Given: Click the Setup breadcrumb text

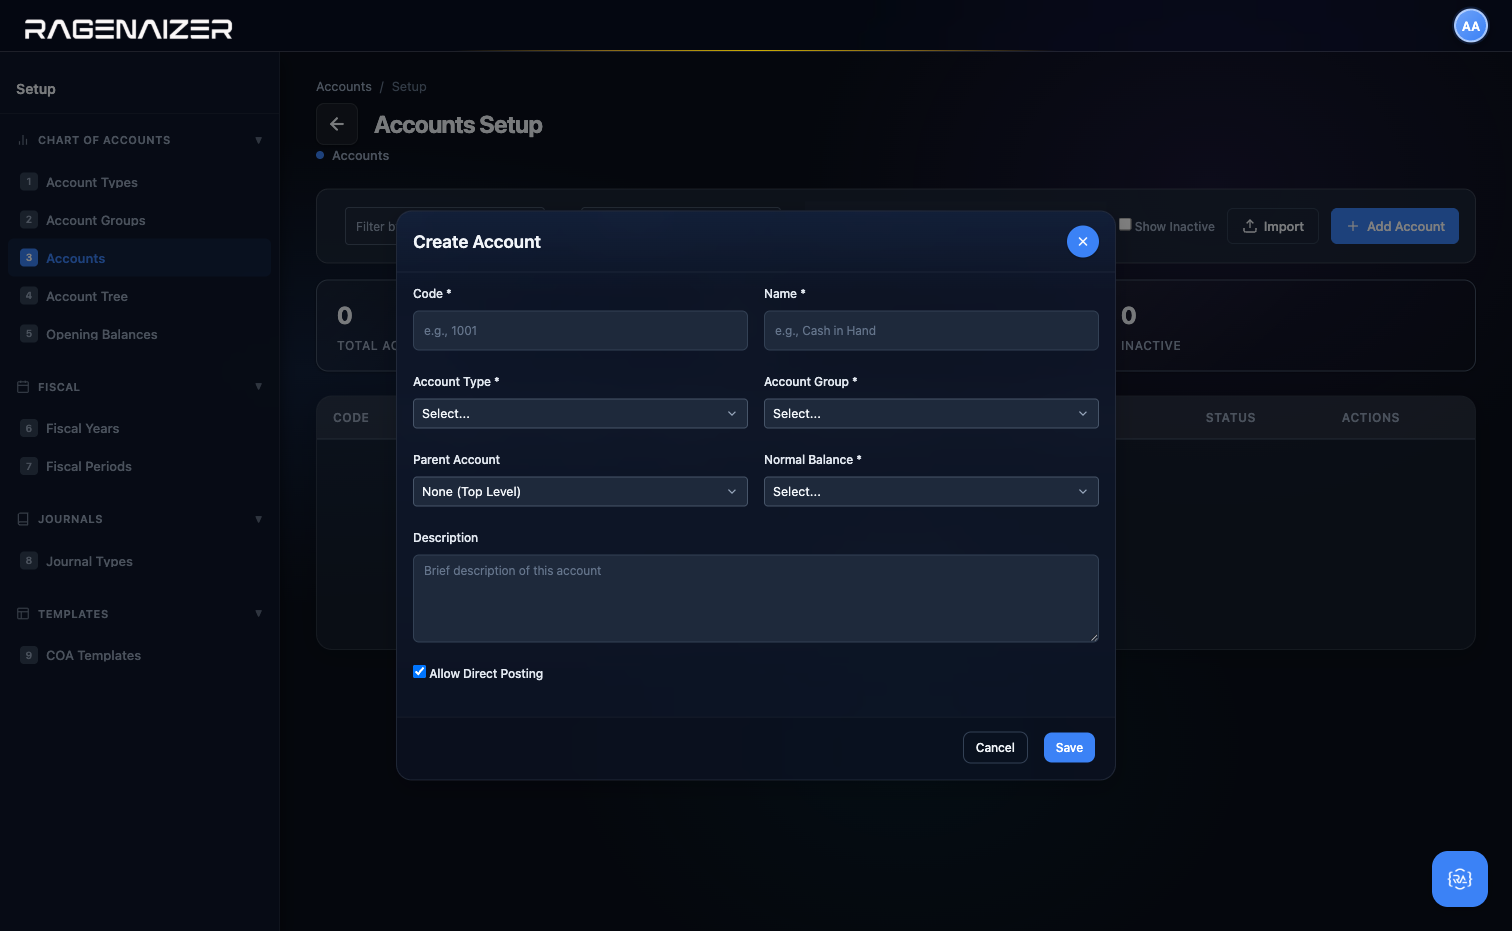Looking at the screenshot, I should pyautogui.click(x=409, y=87).
